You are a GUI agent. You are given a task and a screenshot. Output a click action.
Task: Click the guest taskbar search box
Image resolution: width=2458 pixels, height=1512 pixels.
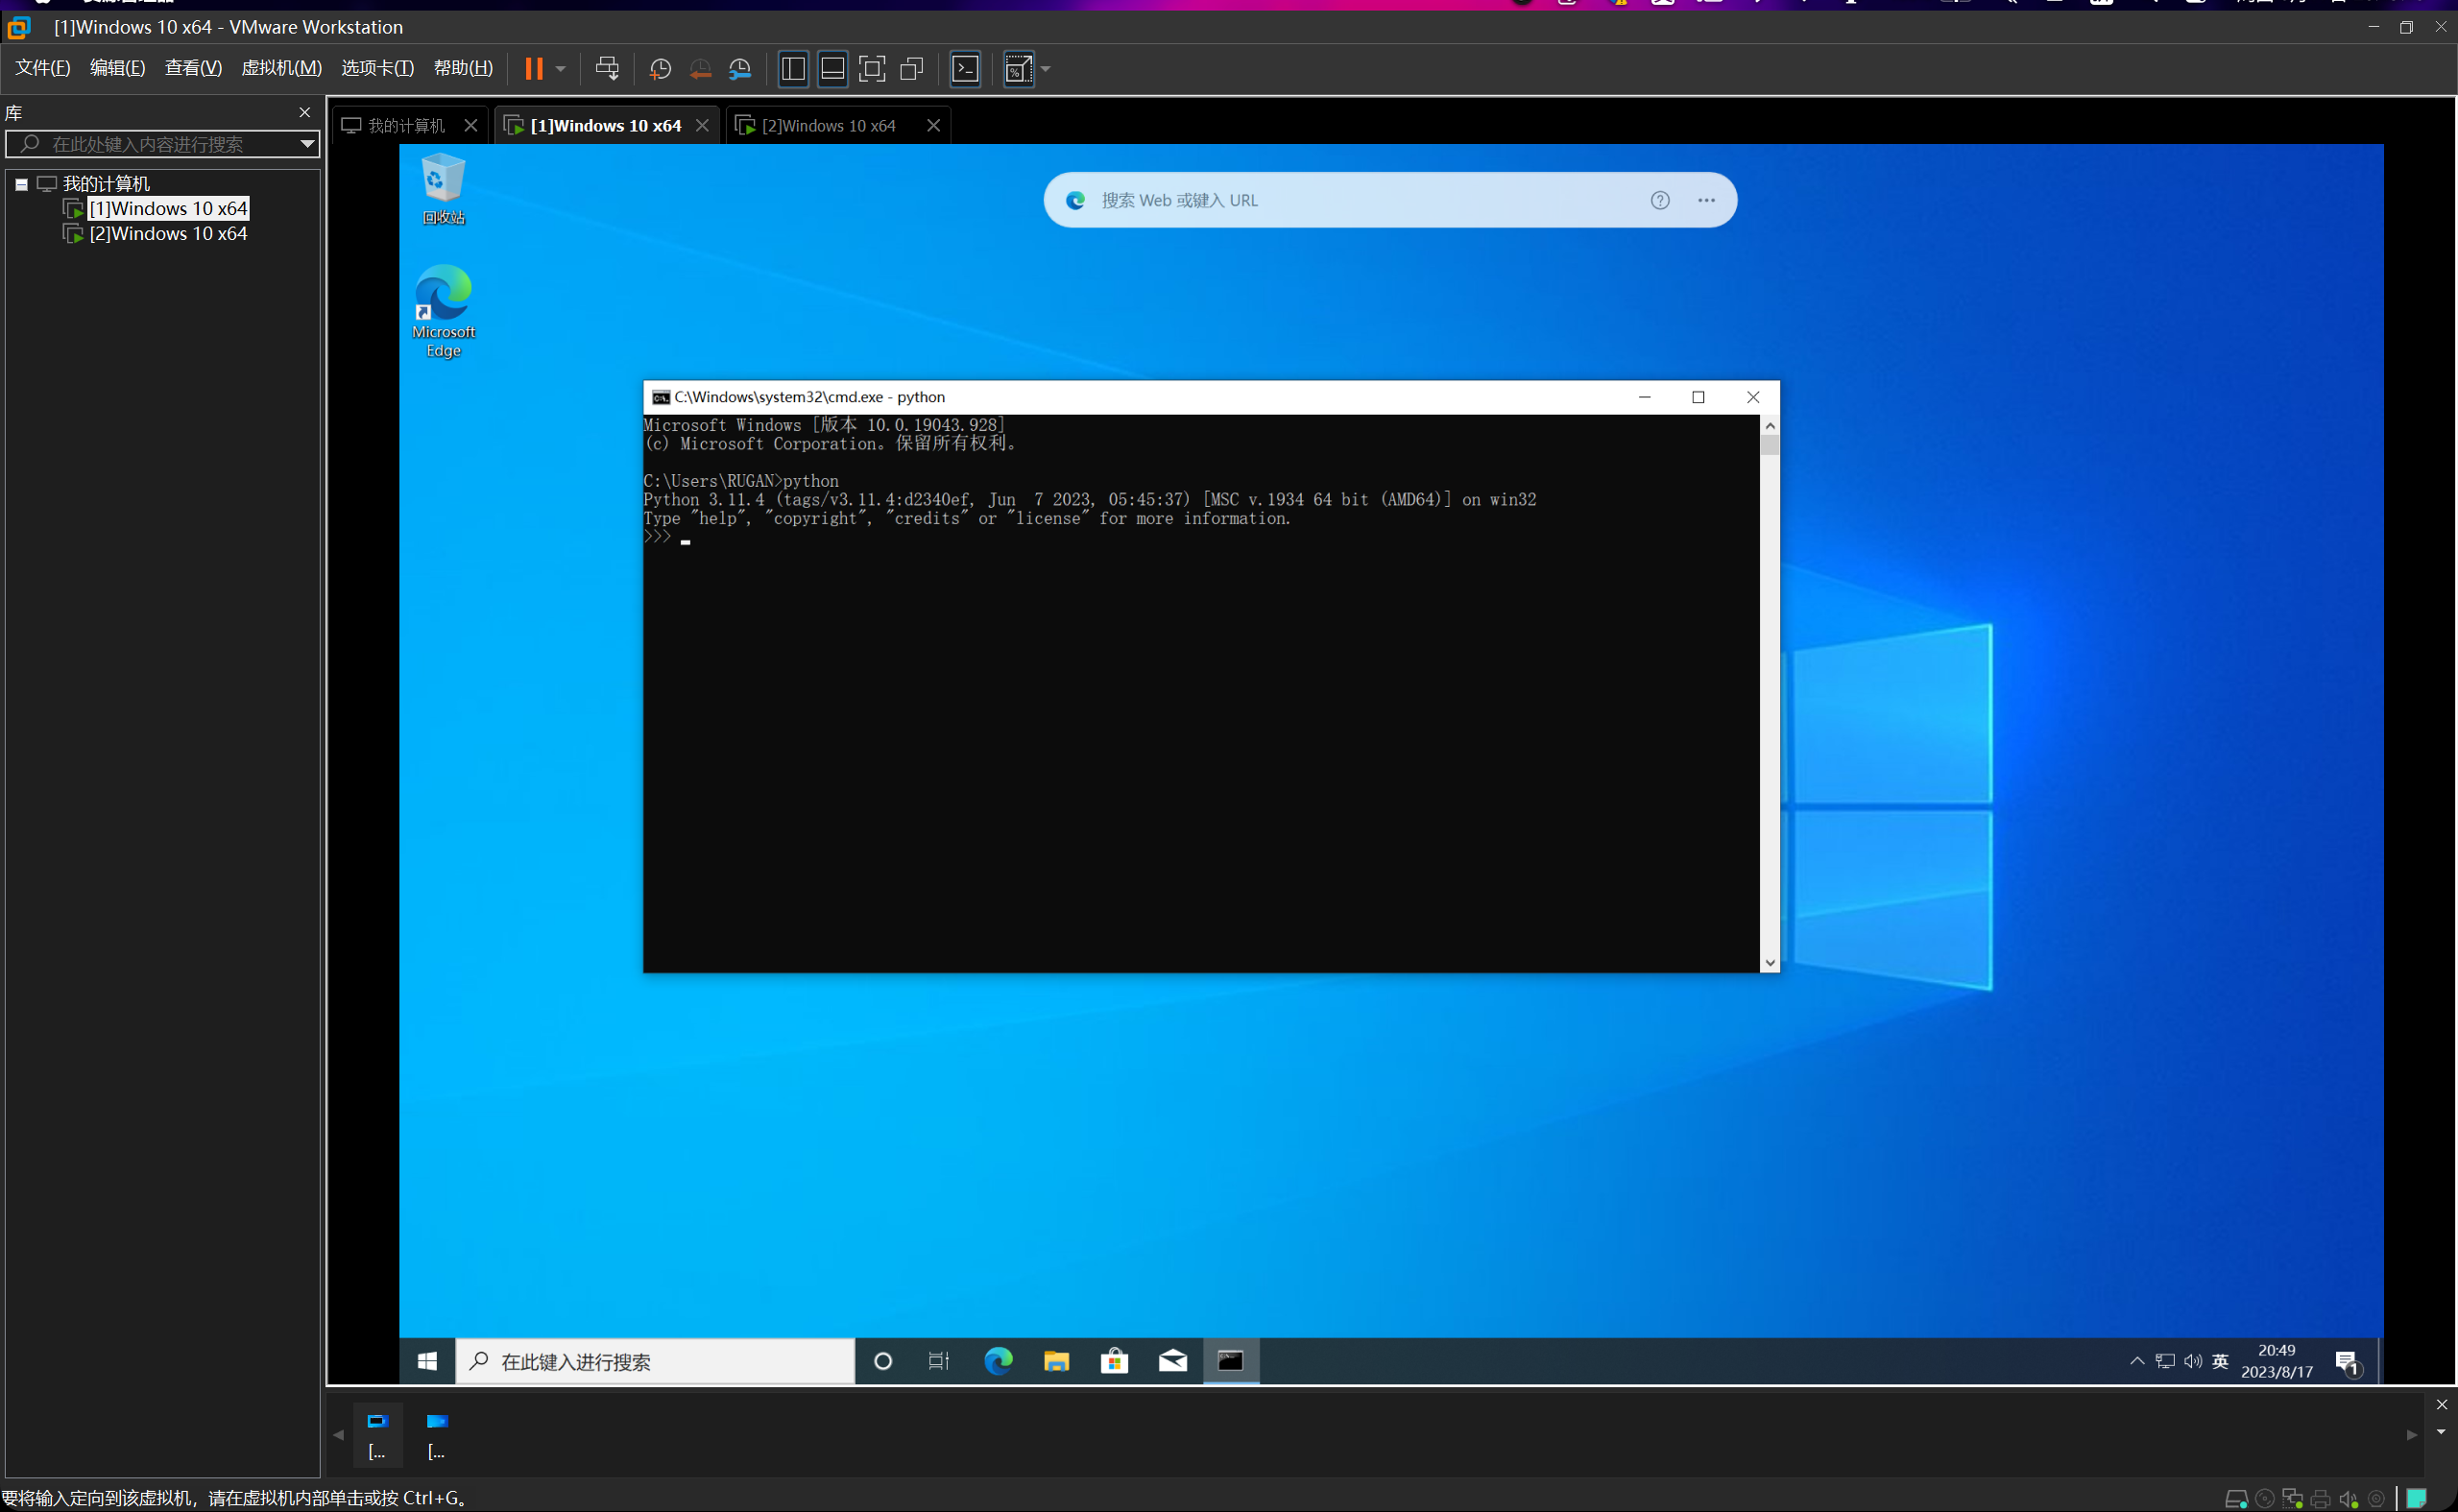656,1361
